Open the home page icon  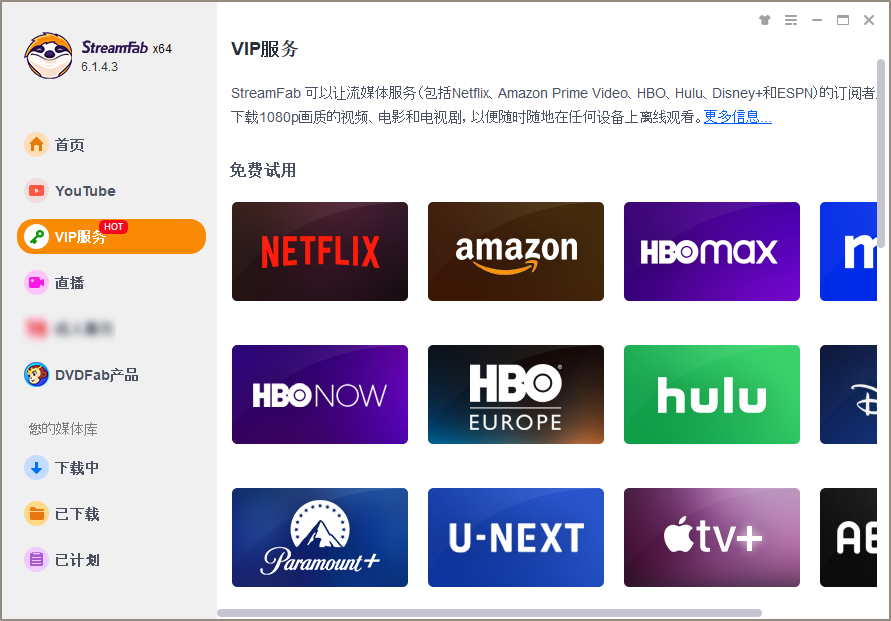click(36, 145)
